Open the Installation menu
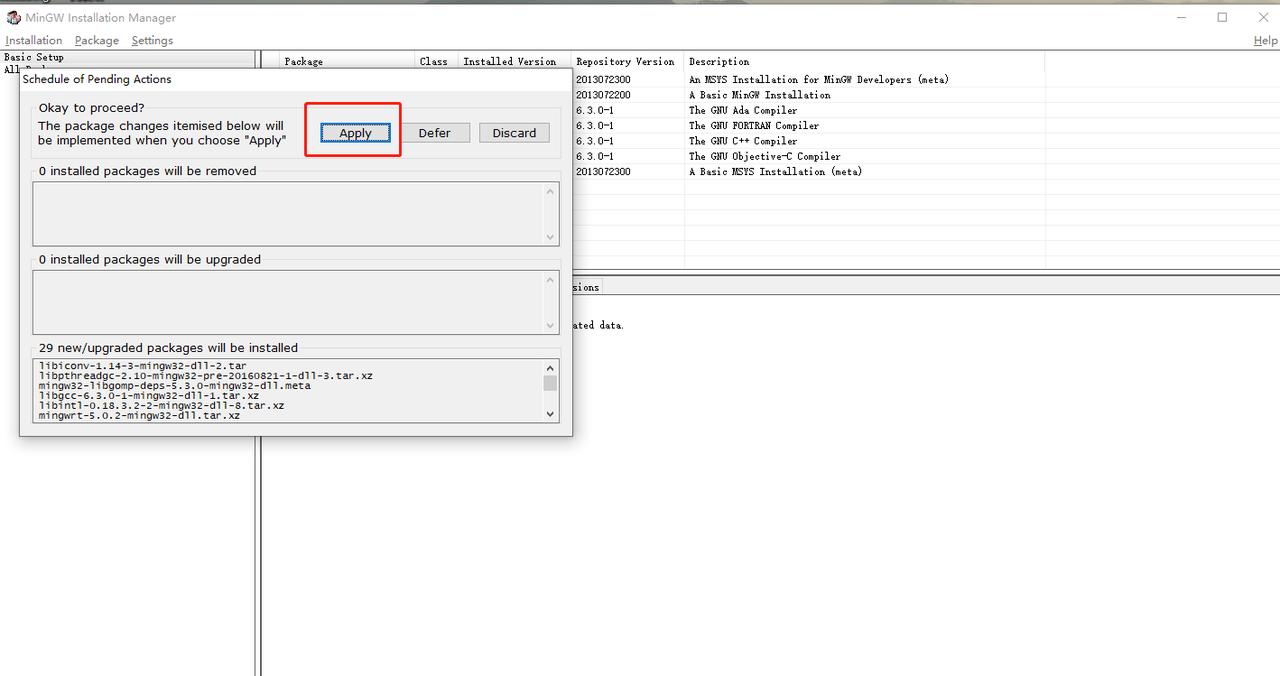Image resolution: width=1280 pixels, height=676 pixels. click(34, 40)
